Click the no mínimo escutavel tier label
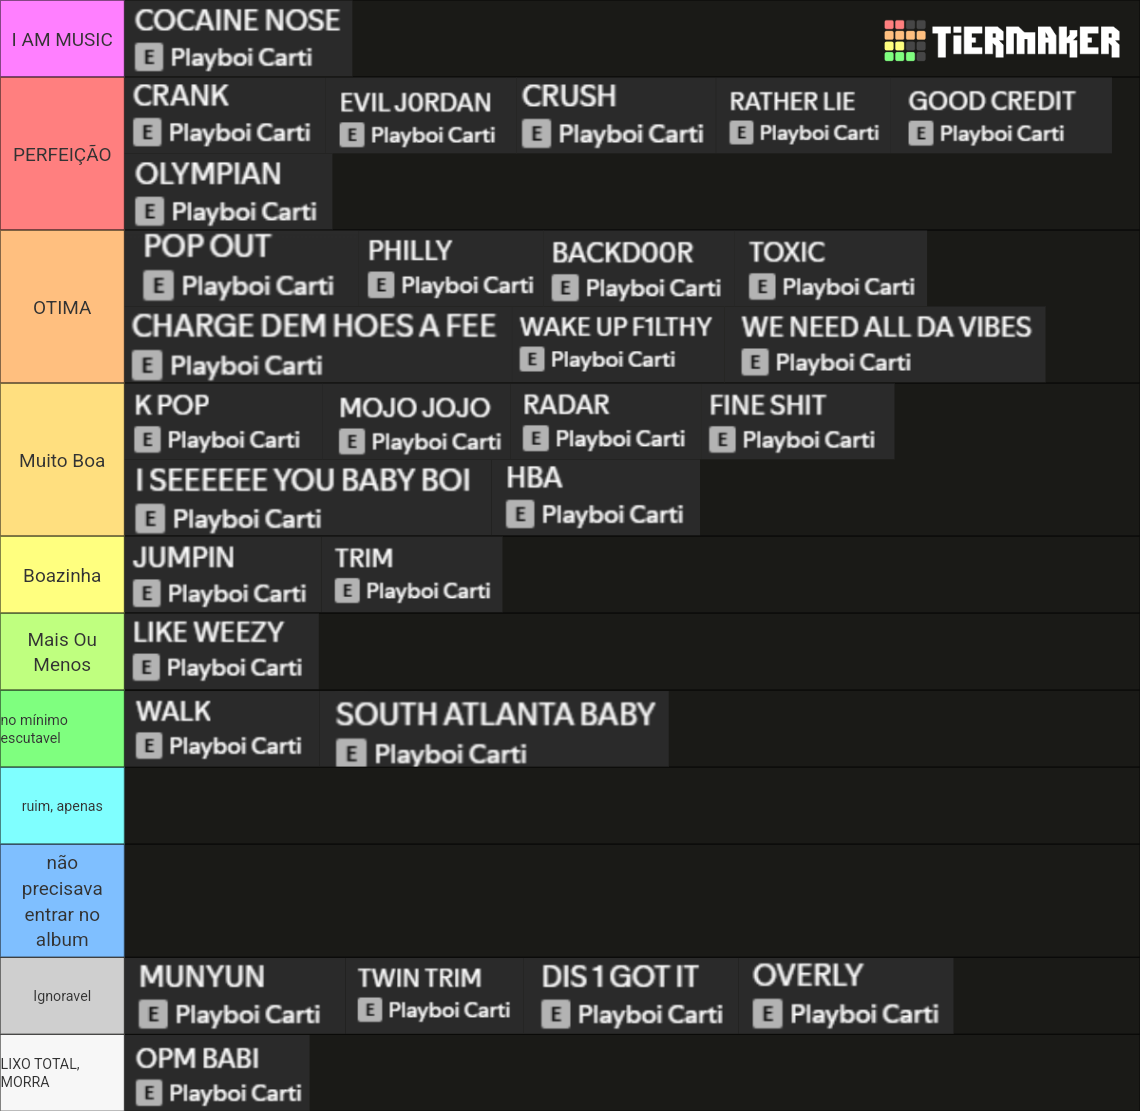This screenshot has height=1111, width=1140. point(62,729)
